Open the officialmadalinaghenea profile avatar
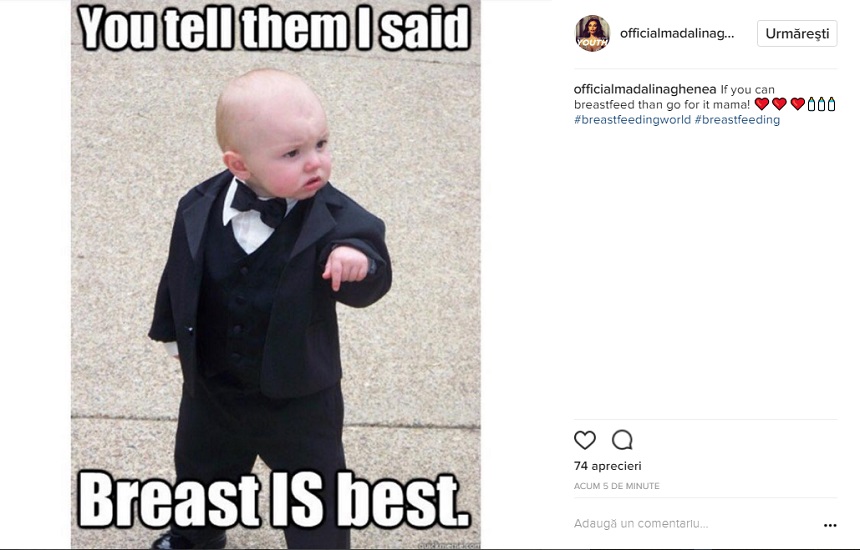The width and height of the screenshot is (860, 550). click(x=592, y=33)
